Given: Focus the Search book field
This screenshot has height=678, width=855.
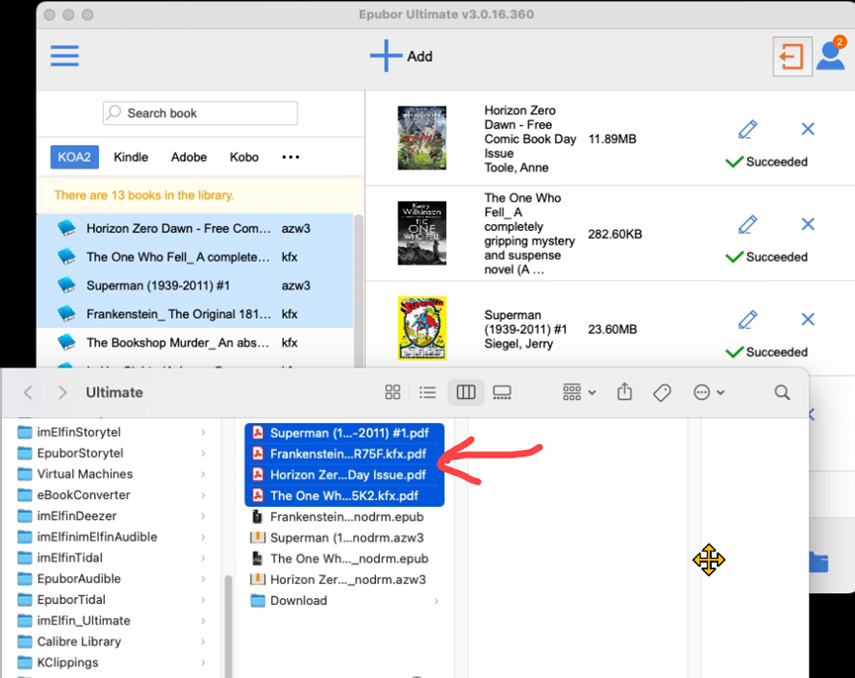Looking at the screenshot, I should click(200, 113).
